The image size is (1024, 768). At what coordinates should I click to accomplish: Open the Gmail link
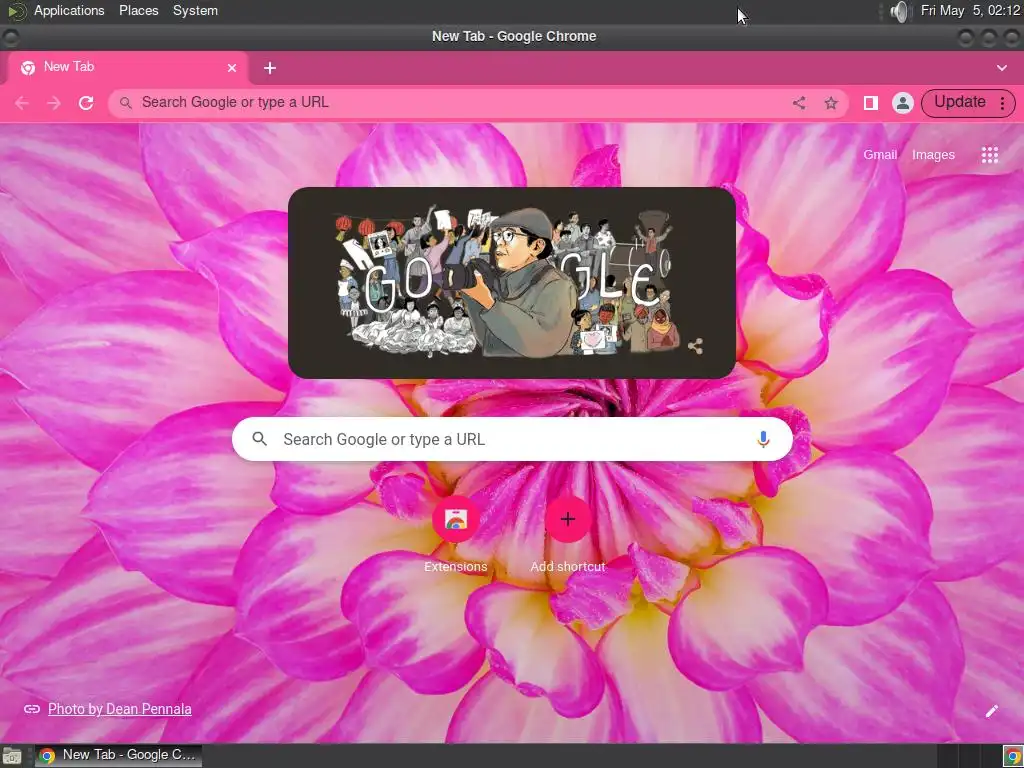[880, 155]
